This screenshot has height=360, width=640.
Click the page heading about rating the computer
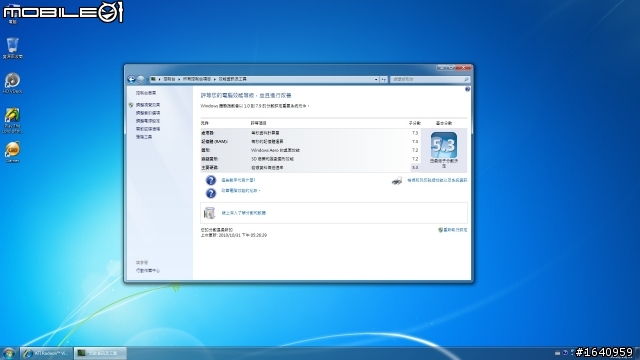click(246, 95)
